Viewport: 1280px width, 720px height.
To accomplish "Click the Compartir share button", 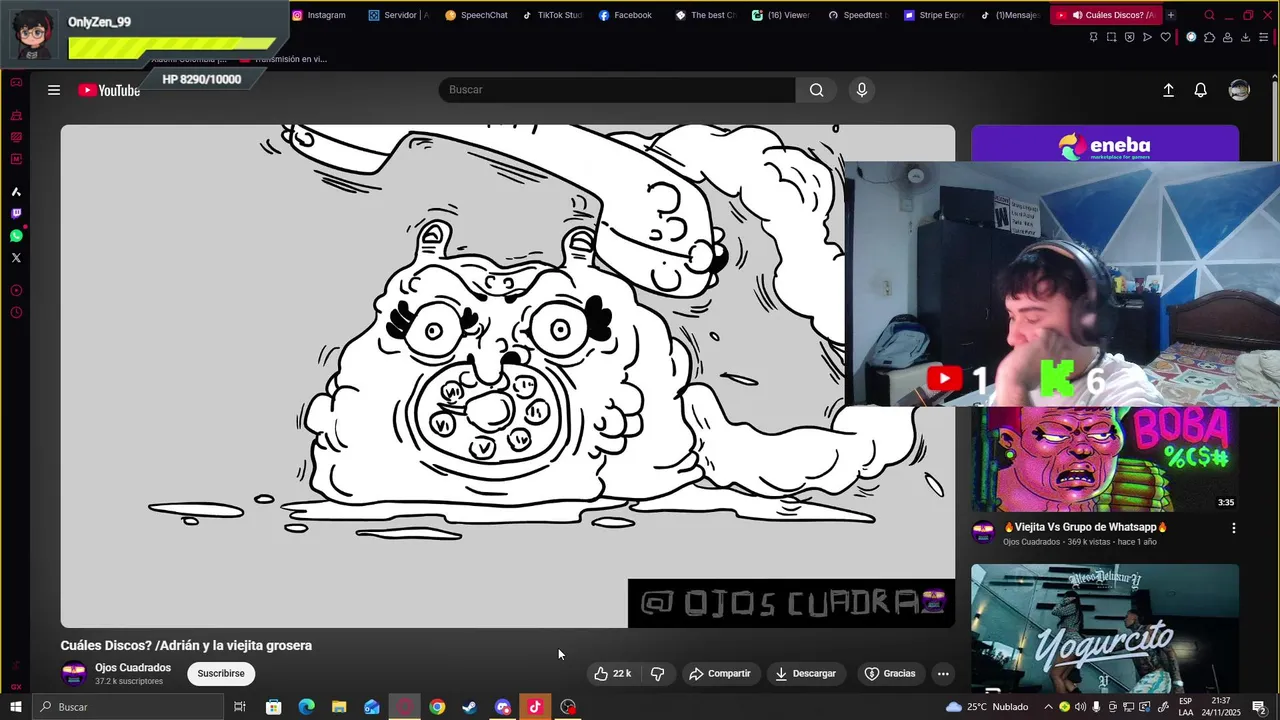I will coord(720,673).
